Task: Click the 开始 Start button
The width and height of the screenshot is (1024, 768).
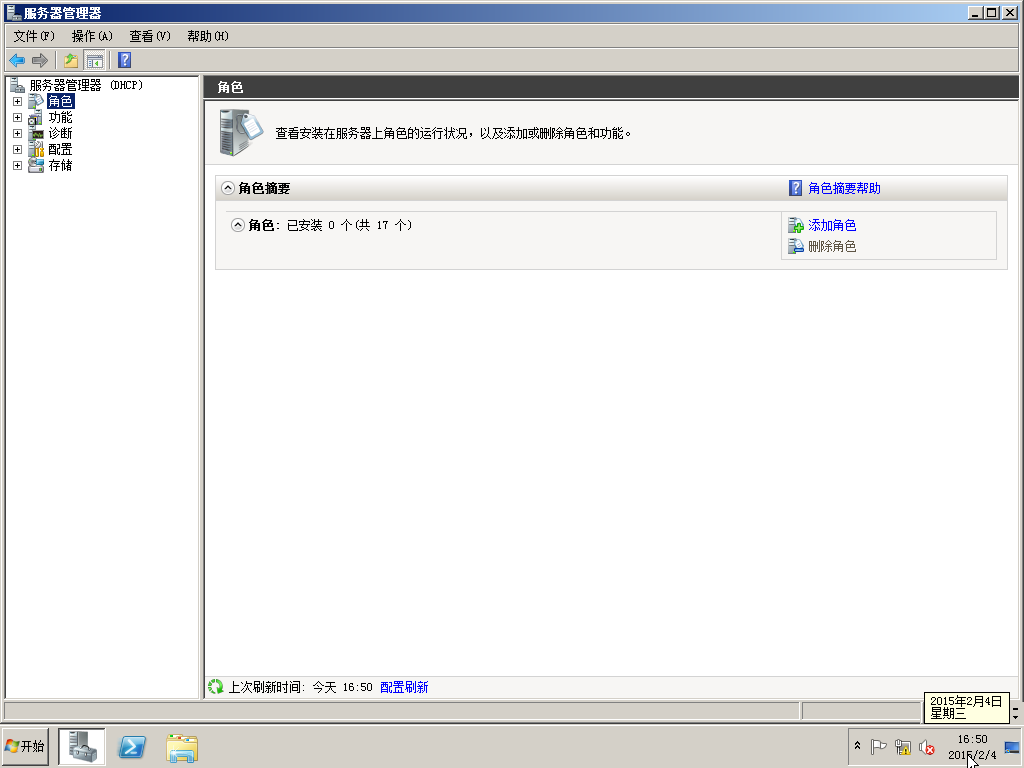Action: 25,746
